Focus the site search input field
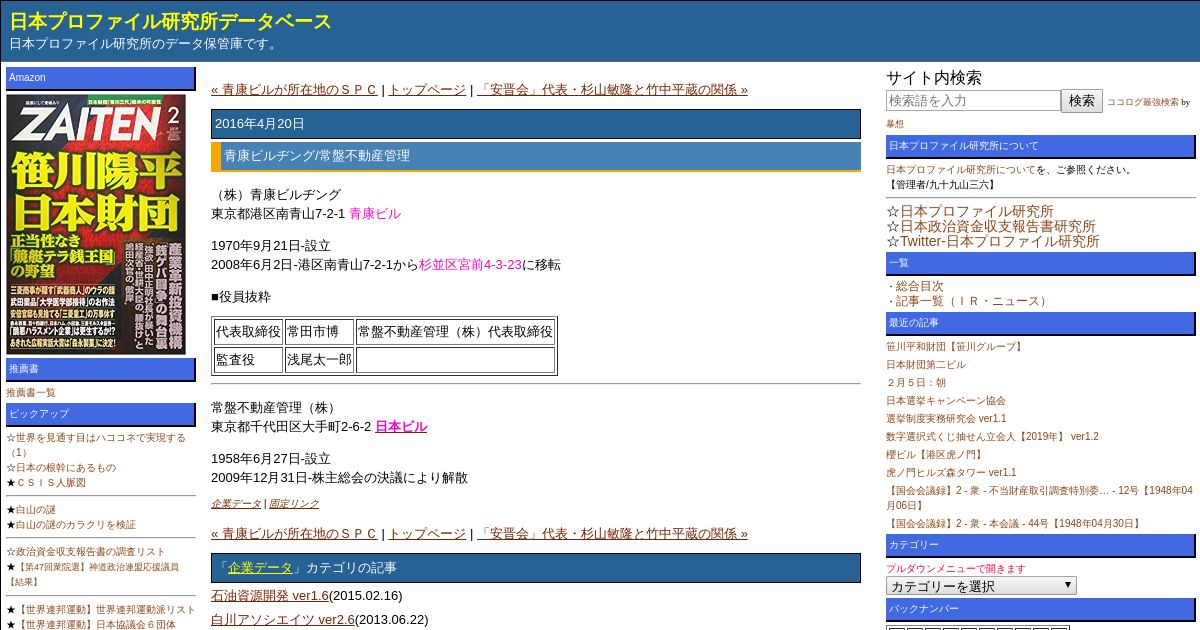The width and height of the screenshot is (1200, 630). point(973,101)
